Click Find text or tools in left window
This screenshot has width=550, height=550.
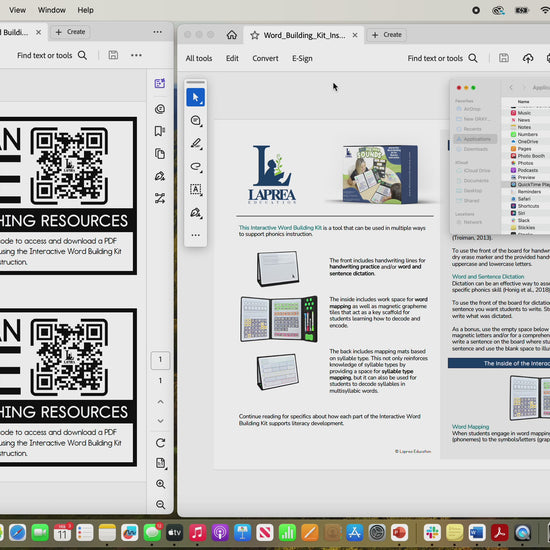pos(52,55)
